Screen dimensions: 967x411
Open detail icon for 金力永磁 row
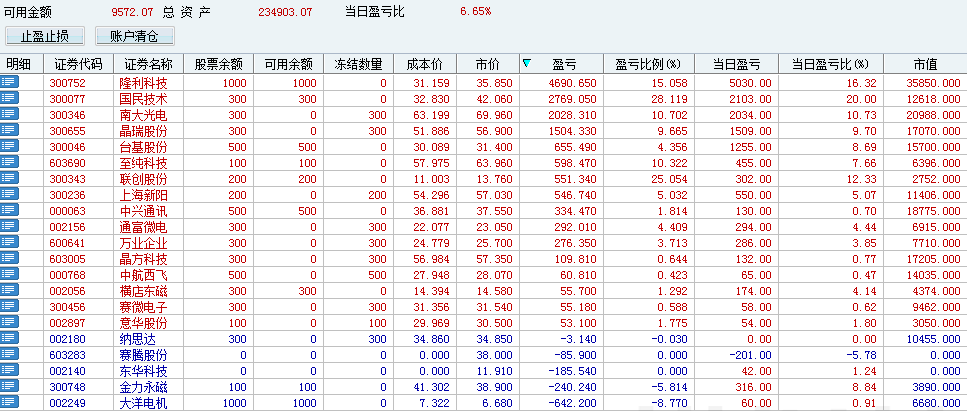click(10, 386)
